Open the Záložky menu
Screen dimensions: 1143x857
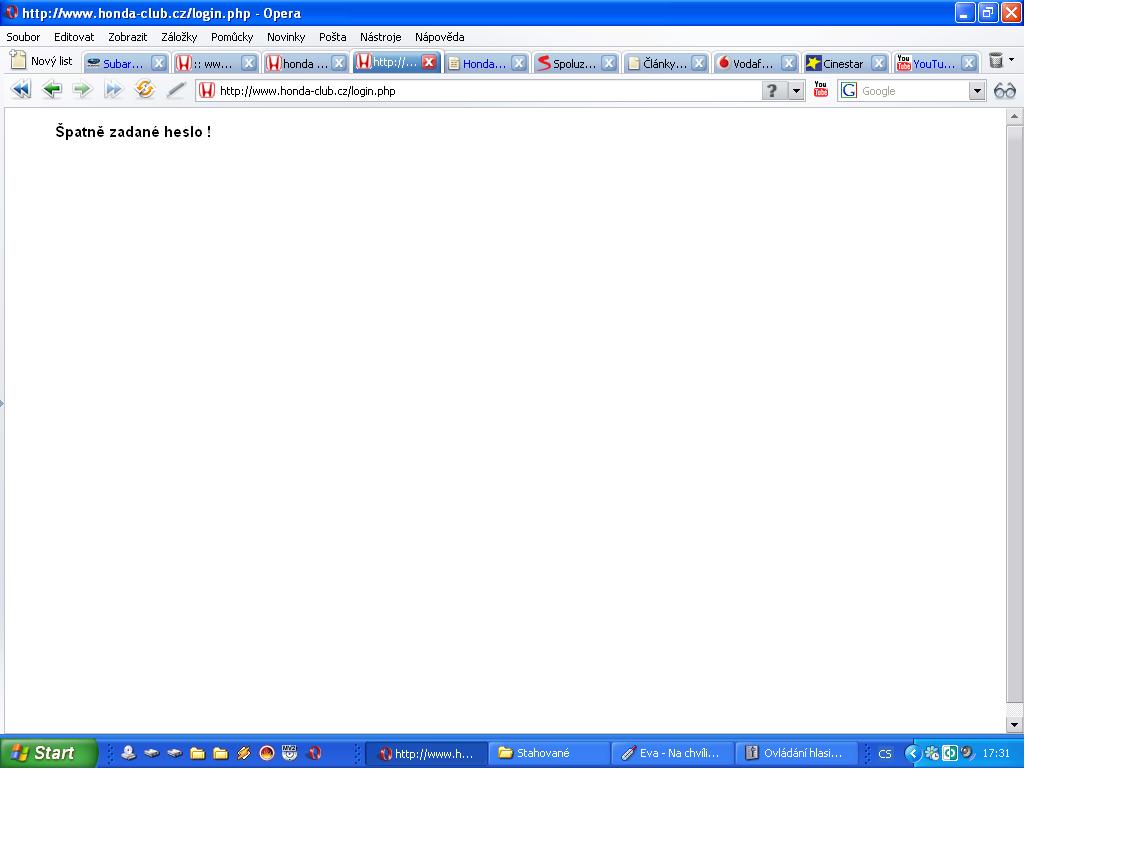pos(179,37)
